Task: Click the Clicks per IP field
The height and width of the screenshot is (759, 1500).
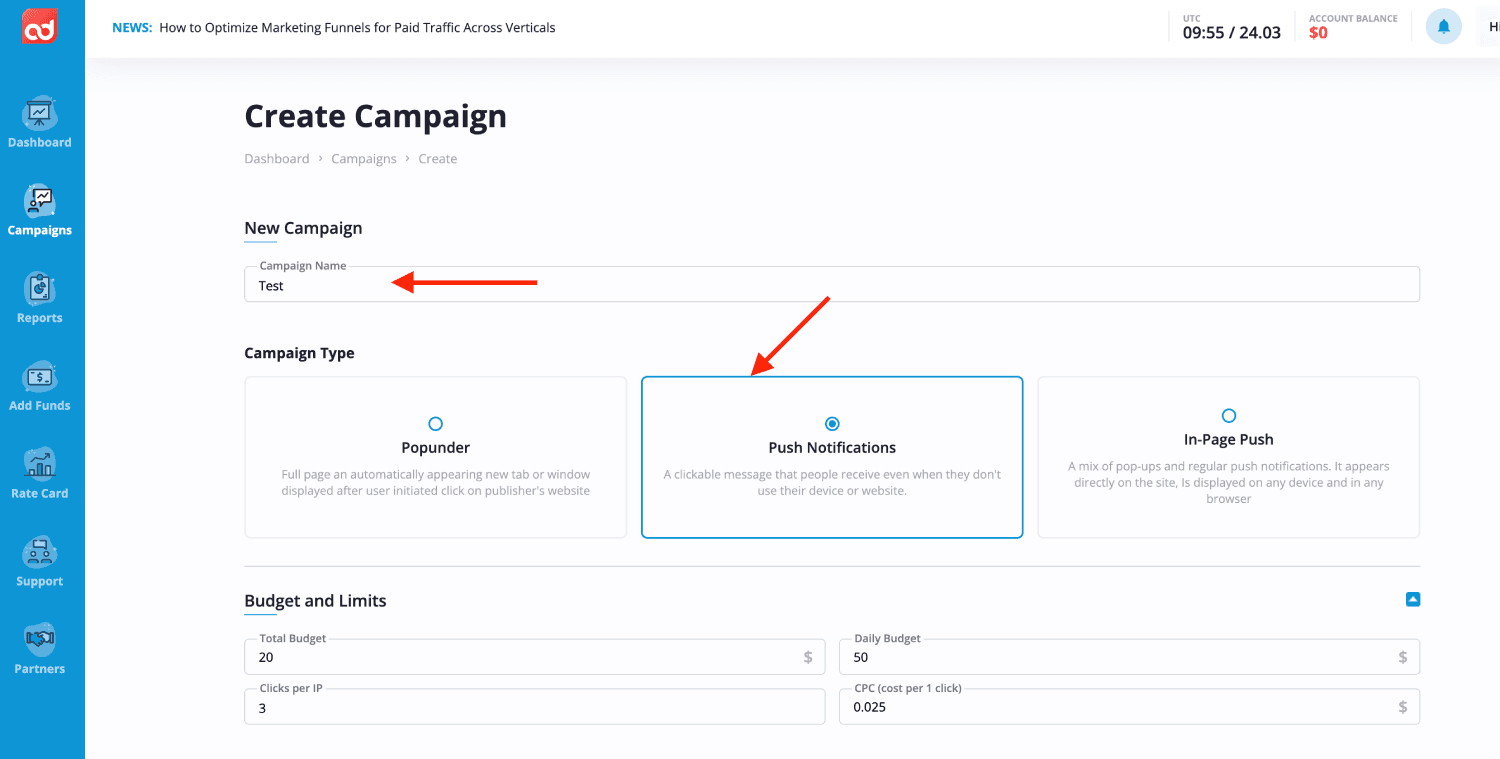Action: point(535,707)
